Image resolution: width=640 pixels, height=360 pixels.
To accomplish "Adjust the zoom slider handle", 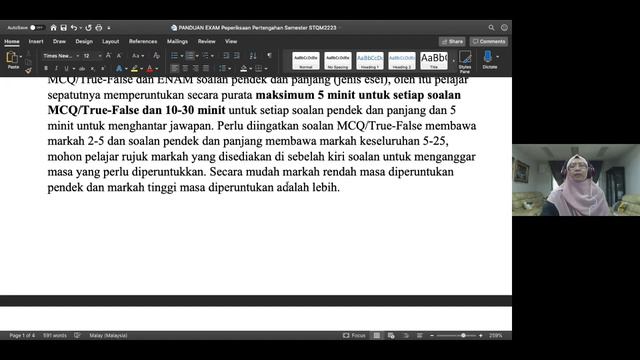I will click(463, 336).
